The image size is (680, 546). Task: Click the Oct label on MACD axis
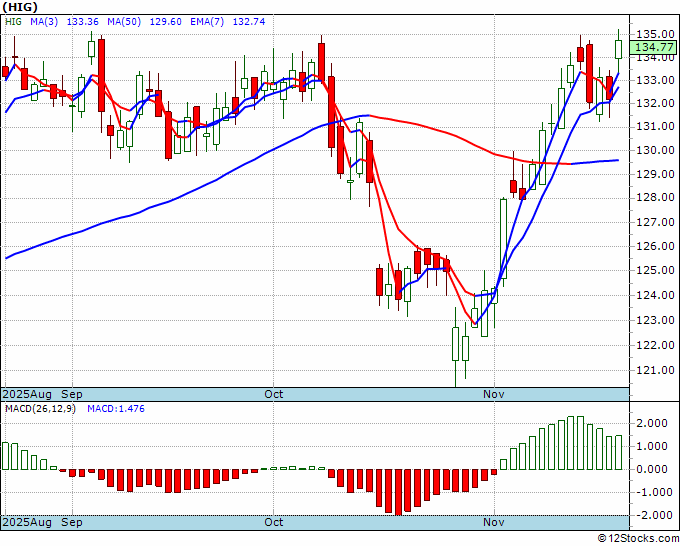274,522
